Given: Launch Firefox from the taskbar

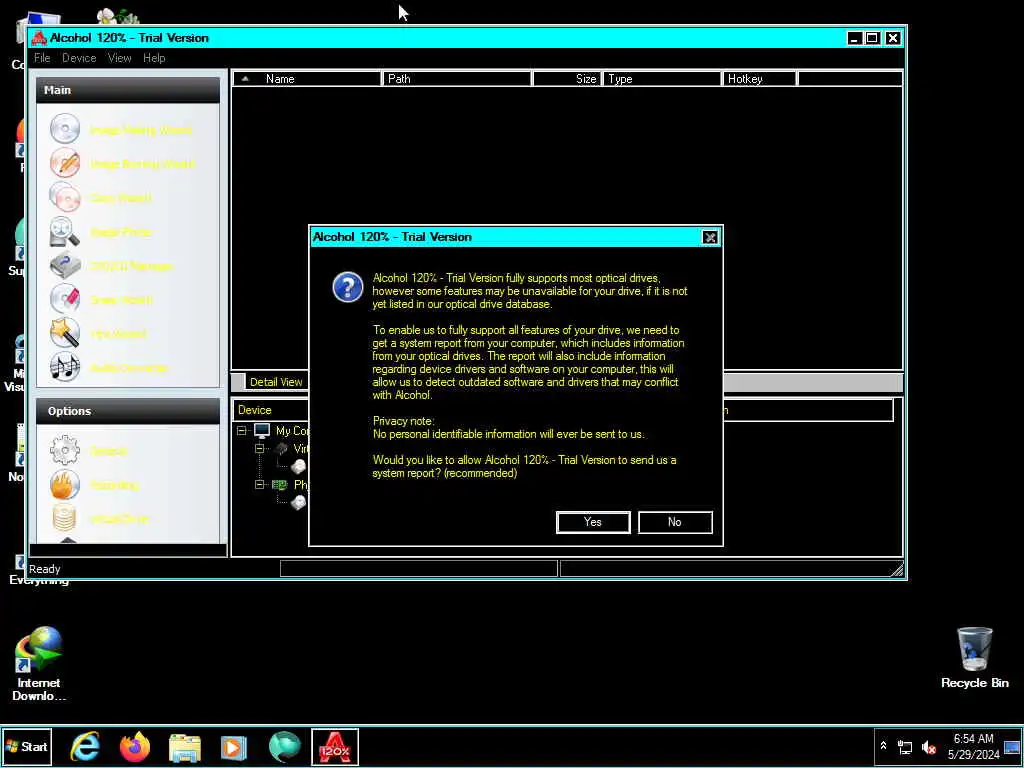Looking at the screenshot, I should [135, 747].
